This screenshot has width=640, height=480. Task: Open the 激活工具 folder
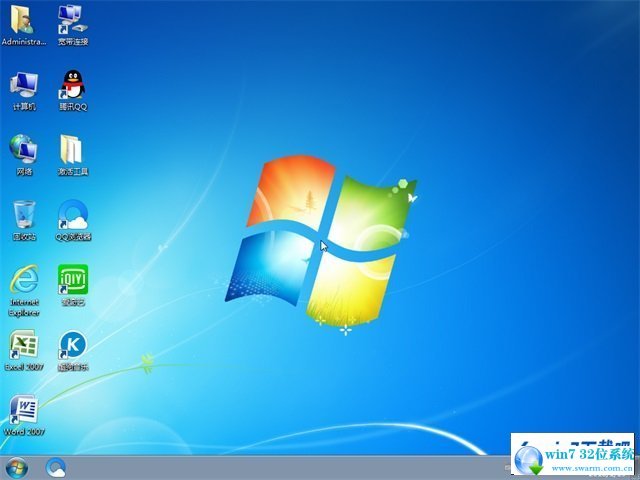[73, 155]
